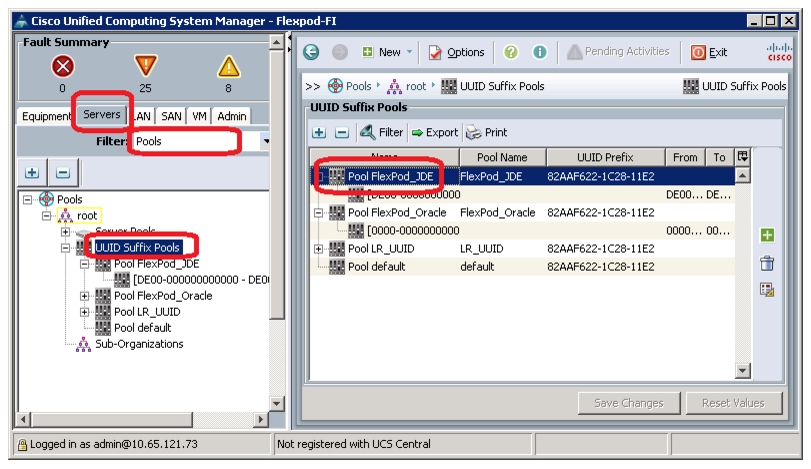Open the table column chooser icon
Screen dimensions: 811x469
pos(743,157)
